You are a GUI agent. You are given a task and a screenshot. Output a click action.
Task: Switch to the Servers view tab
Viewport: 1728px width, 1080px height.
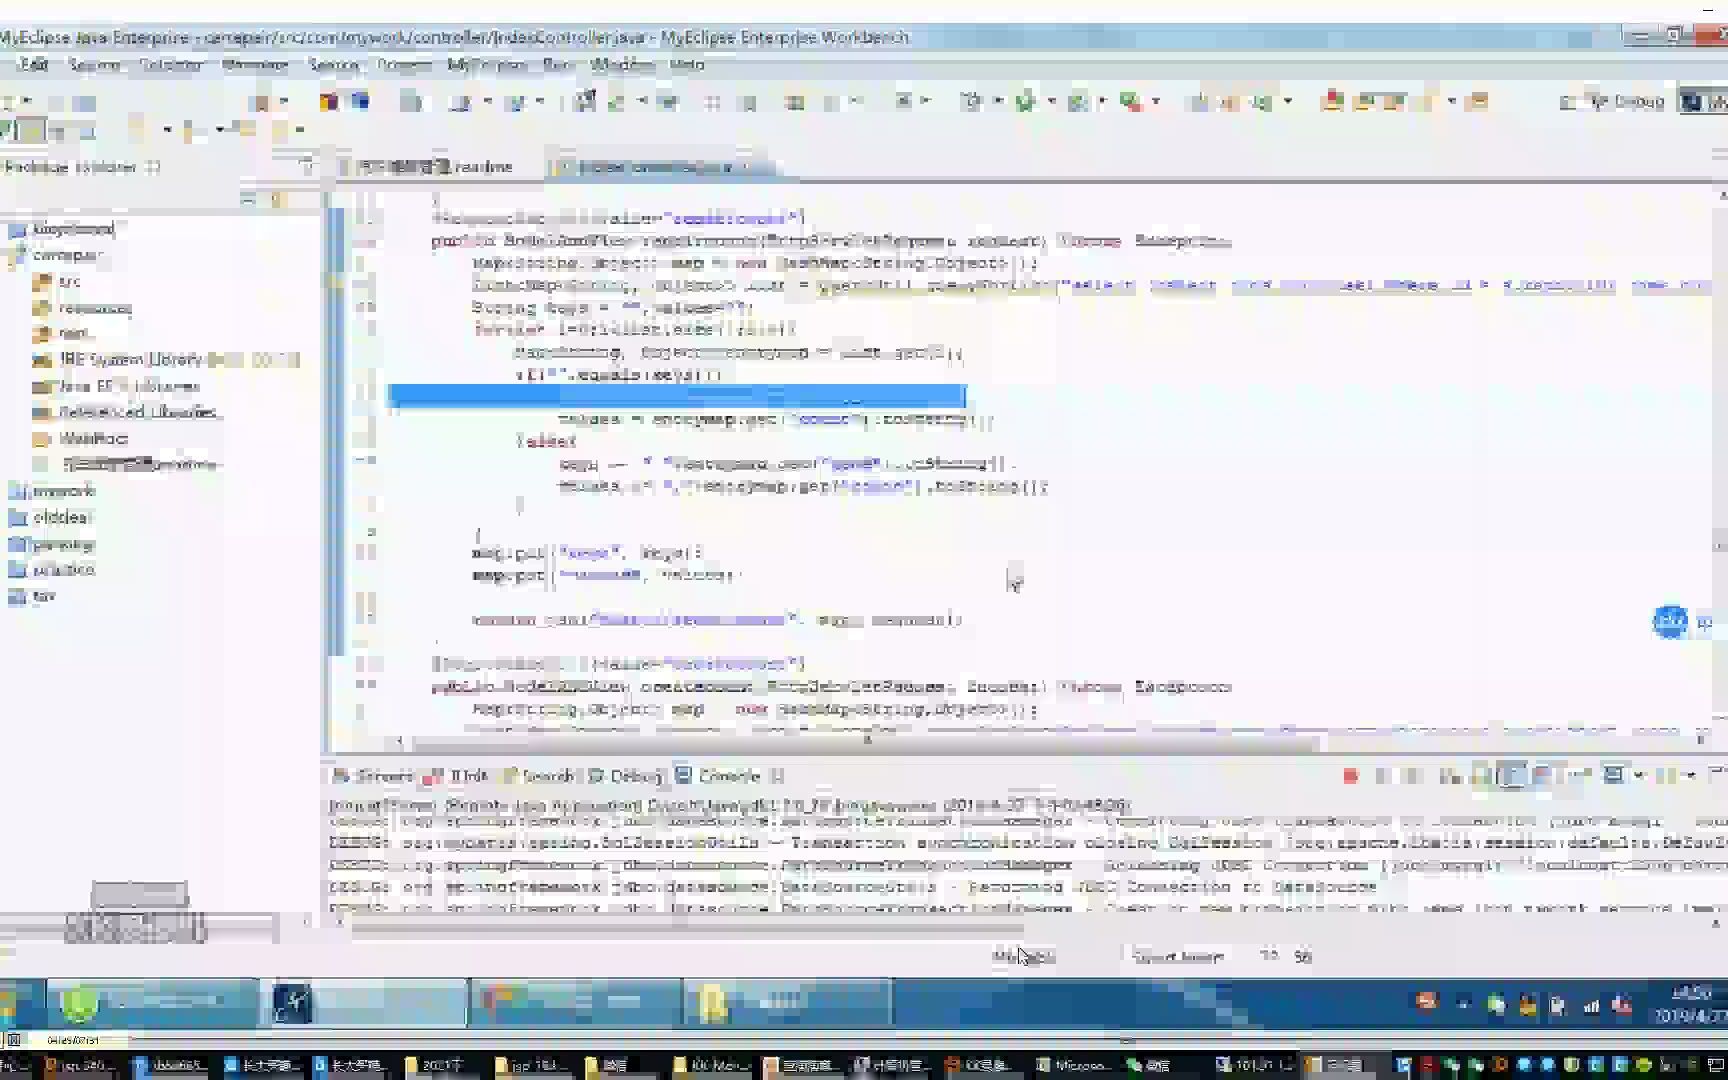(373, 776)
